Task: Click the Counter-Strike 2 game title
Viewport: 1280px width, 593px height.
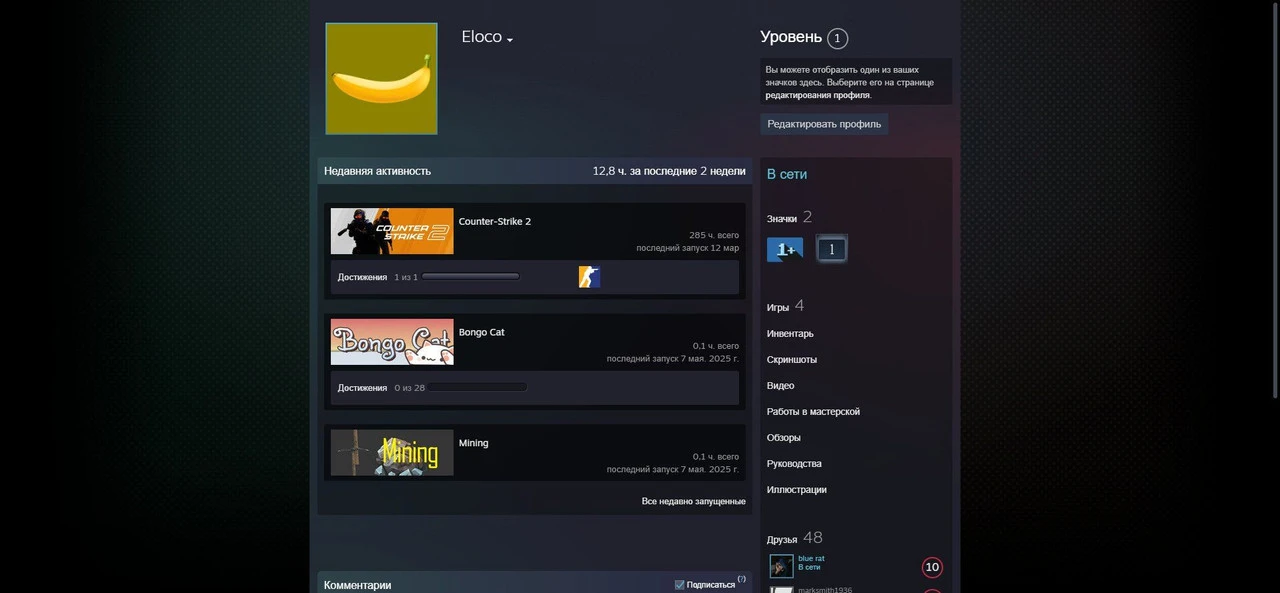Action: [495, 222]
